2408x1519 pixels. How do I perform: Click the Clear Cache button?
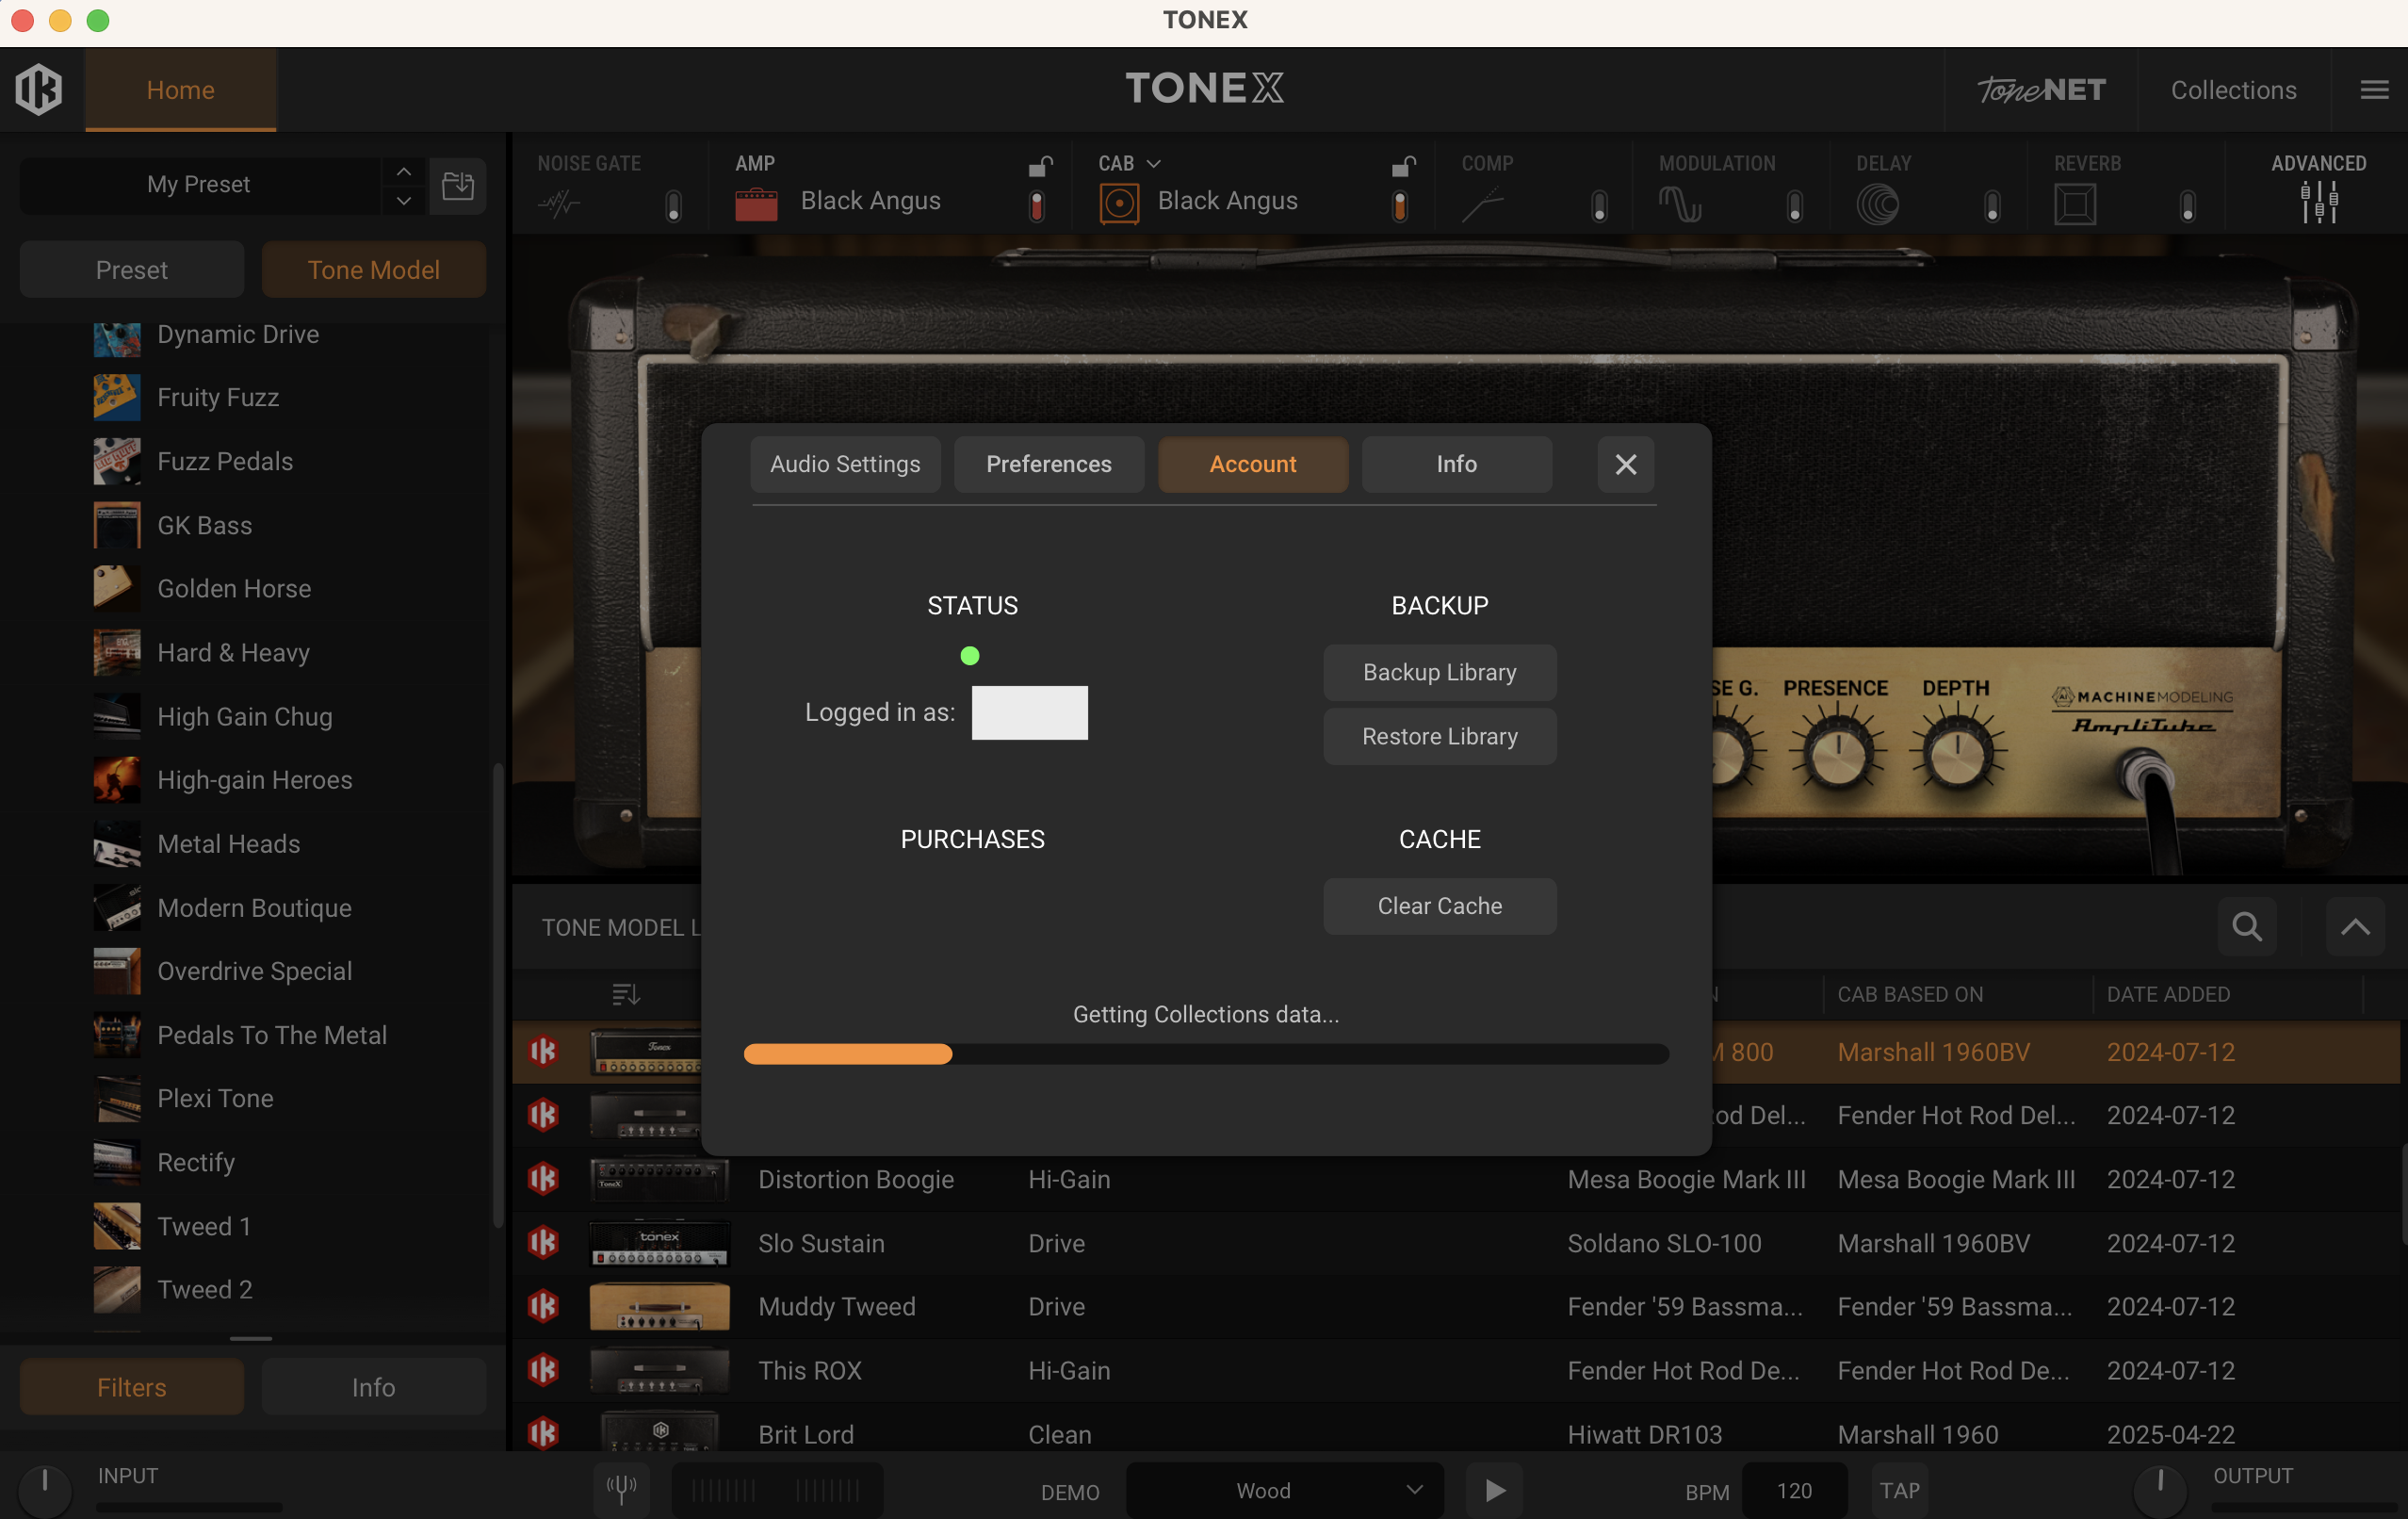1439,906
